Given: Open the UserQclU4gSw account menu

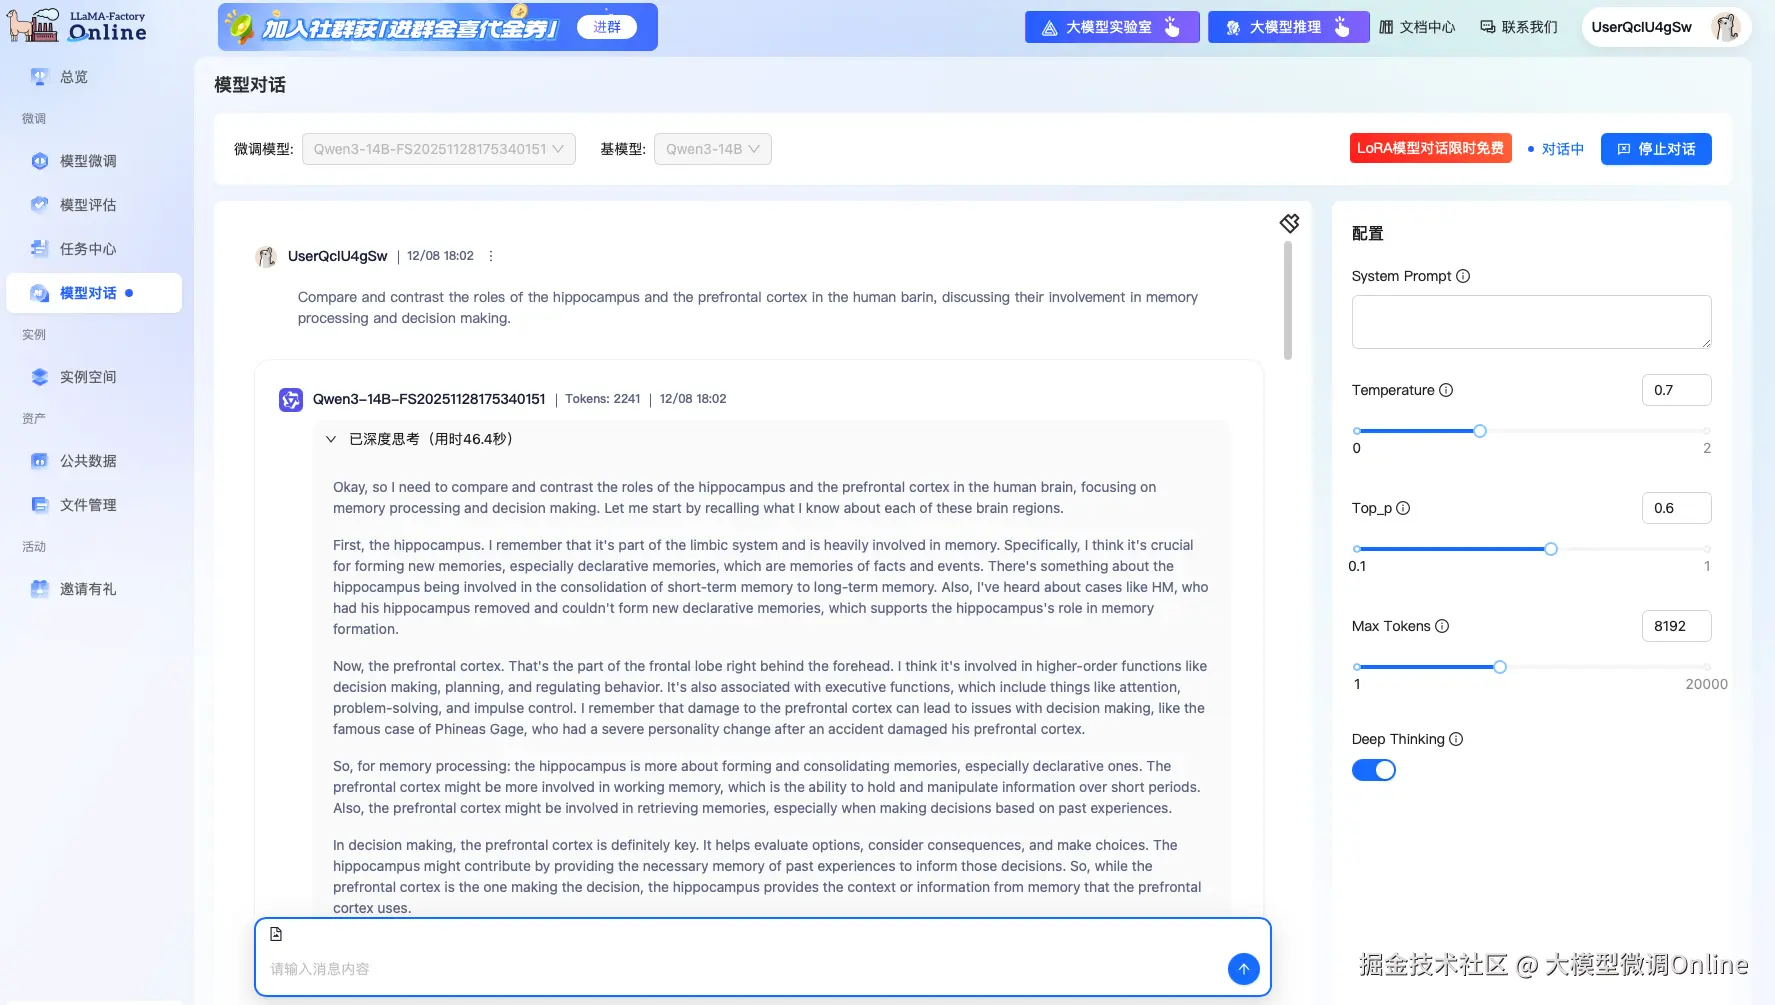Looking at the screenshot, I should coord(1667,27).
